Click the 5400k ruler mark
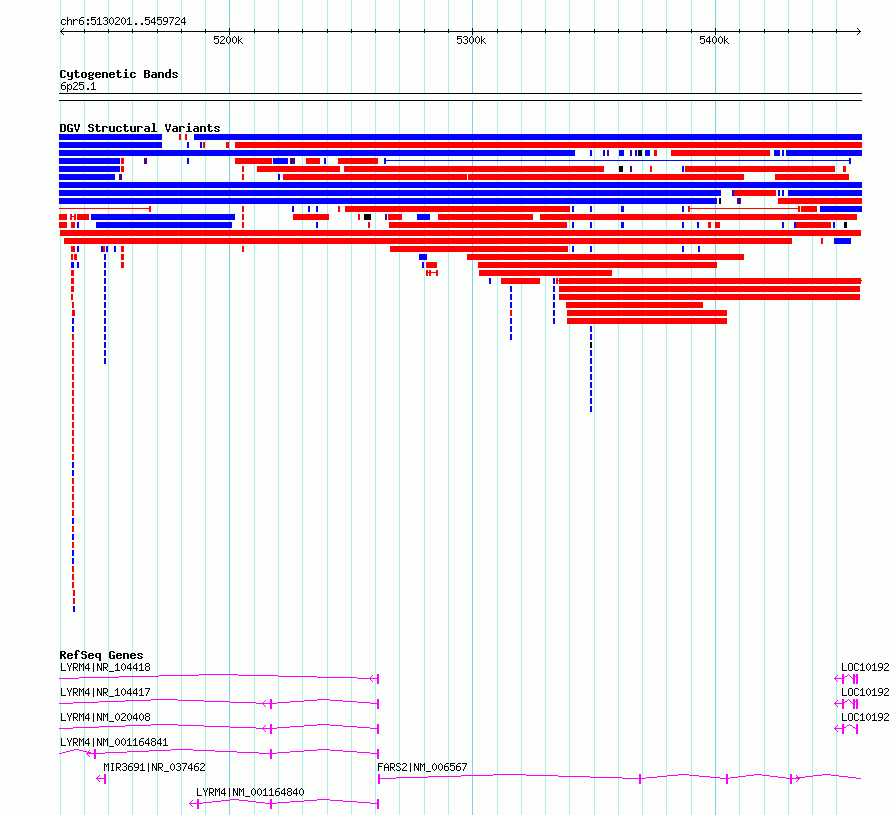This screenshot has width=890, height=815. 714,40
